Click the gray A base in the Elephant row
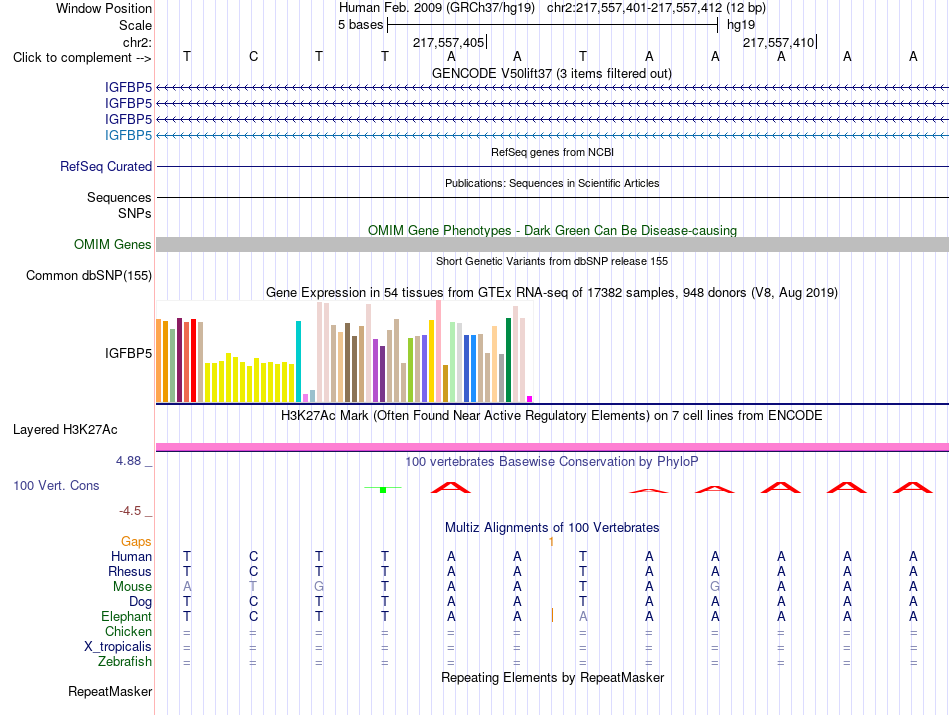Image resolution: width=950 pixels, height=715 pixels. [583, 616]
